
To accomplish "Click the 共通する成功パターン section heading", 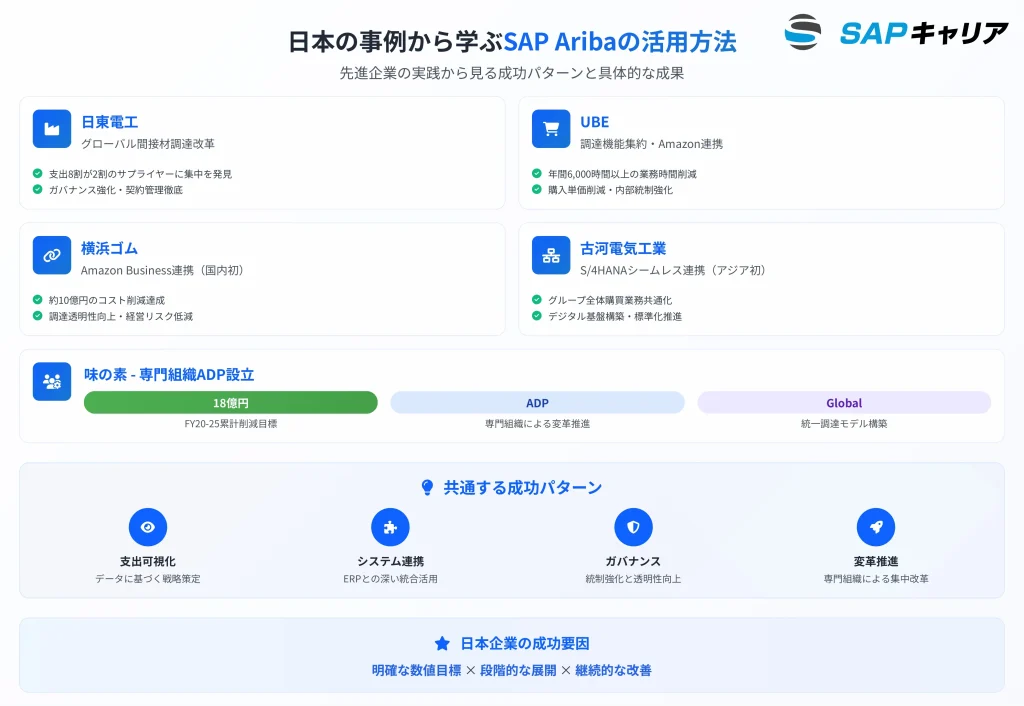I will (x=522, y=488).
